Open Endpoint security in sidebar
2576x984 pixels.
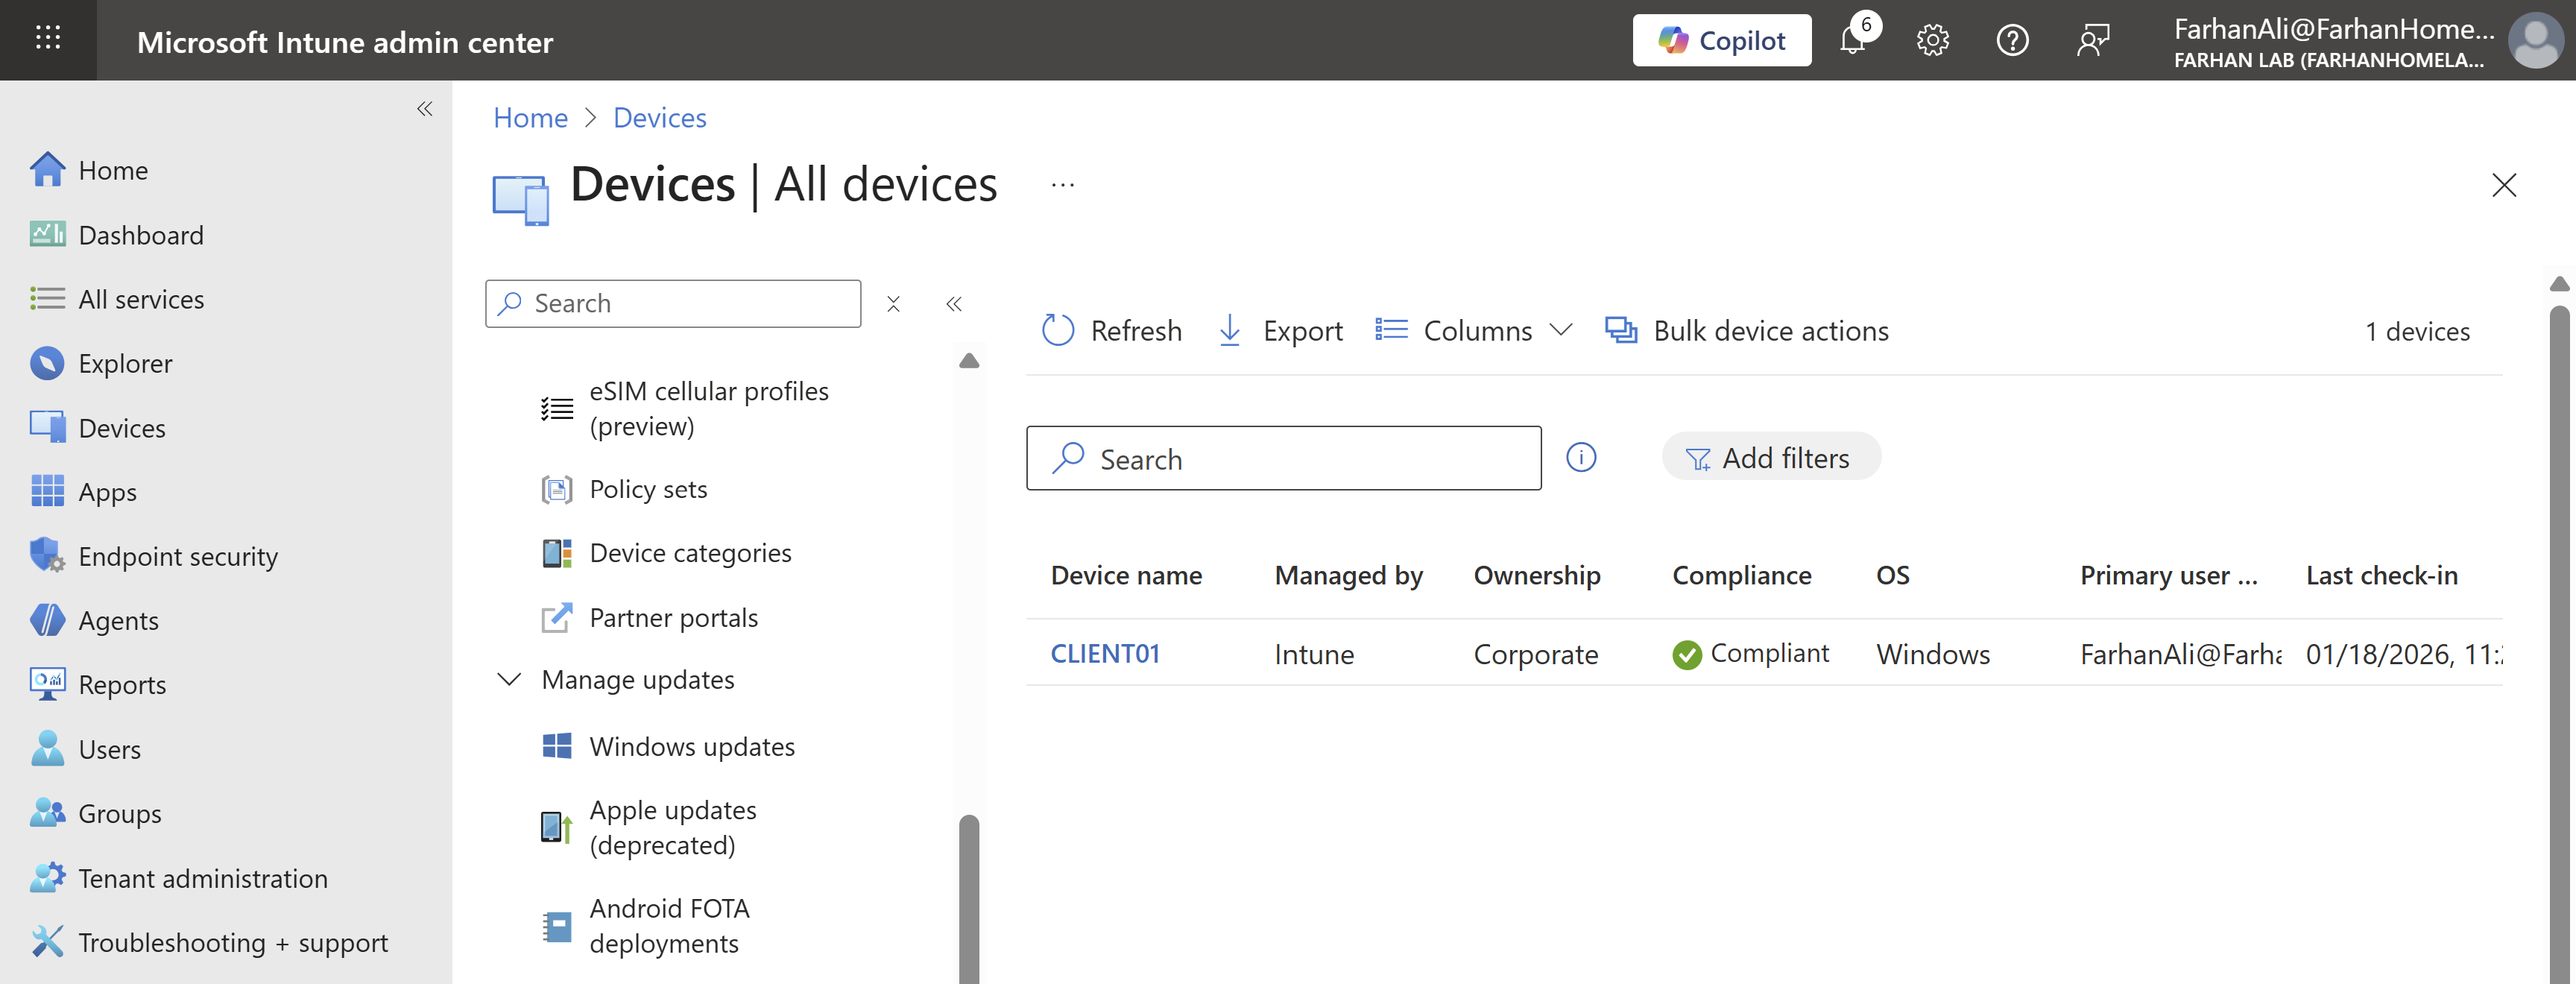178,557
